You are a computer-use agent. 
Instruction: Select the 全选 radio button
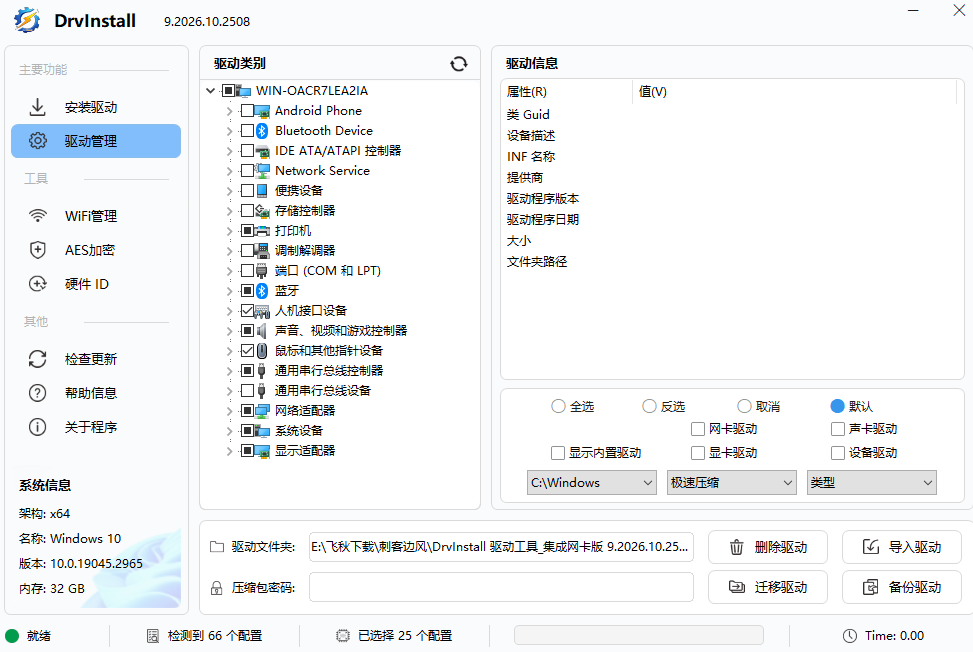click(x=558, y=406)
